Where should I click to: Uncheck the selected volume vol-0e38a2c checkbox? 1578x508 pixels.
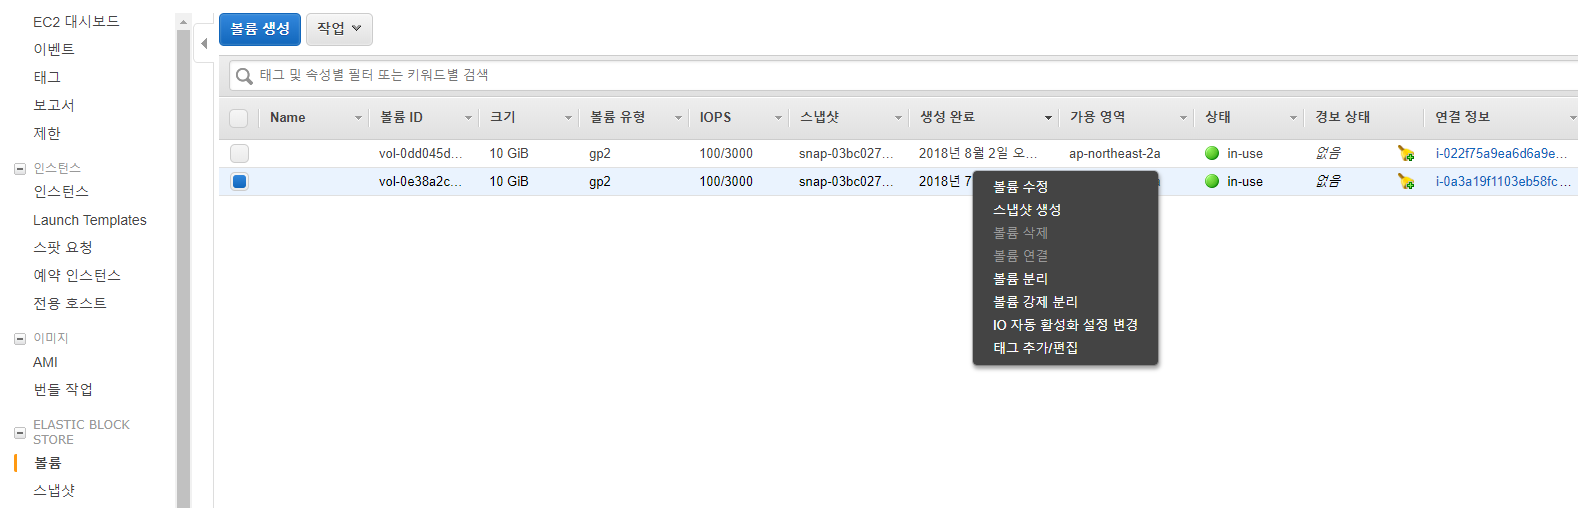(x=239, y=181)
